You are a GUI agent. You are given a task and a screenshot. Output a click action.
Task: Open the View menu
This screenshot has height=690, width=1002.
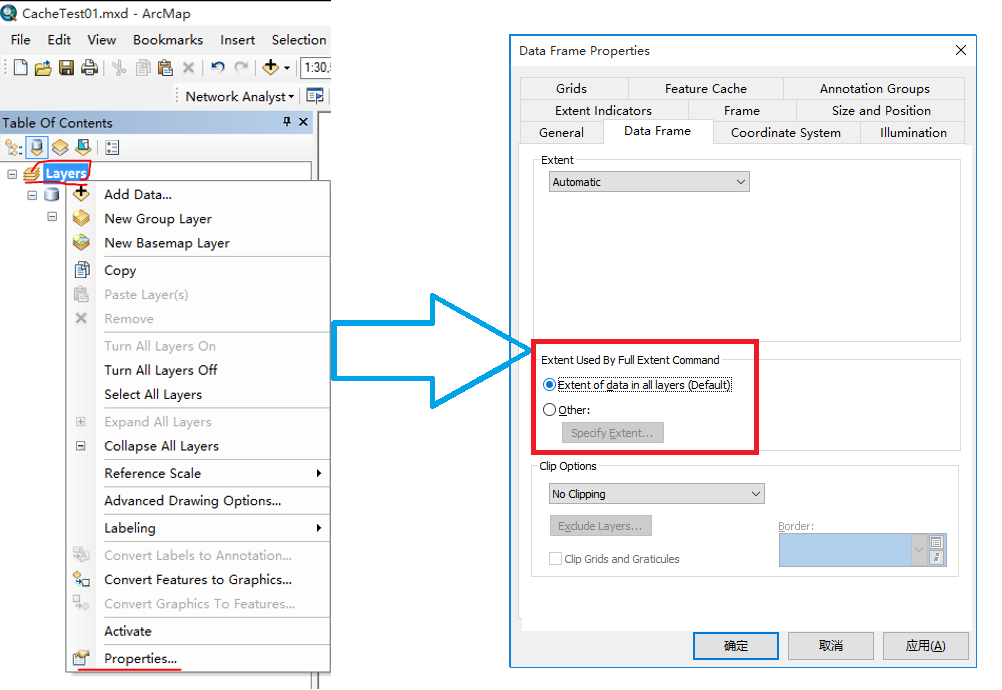[x=102, y=40]
